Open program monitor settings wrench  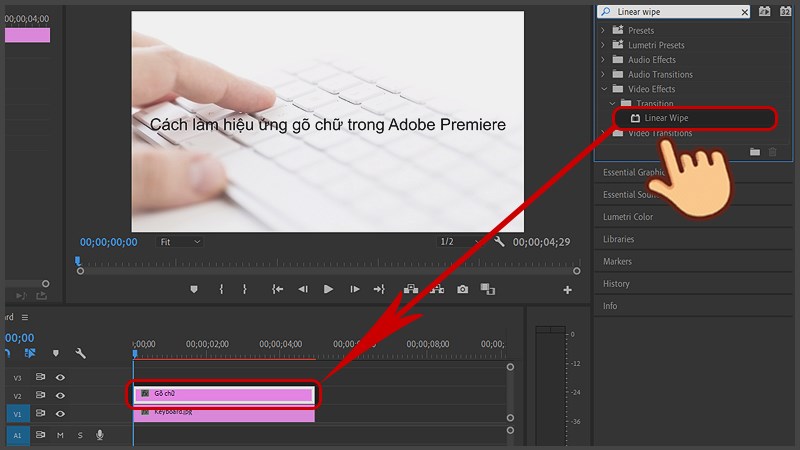click(x=499, y=241)
